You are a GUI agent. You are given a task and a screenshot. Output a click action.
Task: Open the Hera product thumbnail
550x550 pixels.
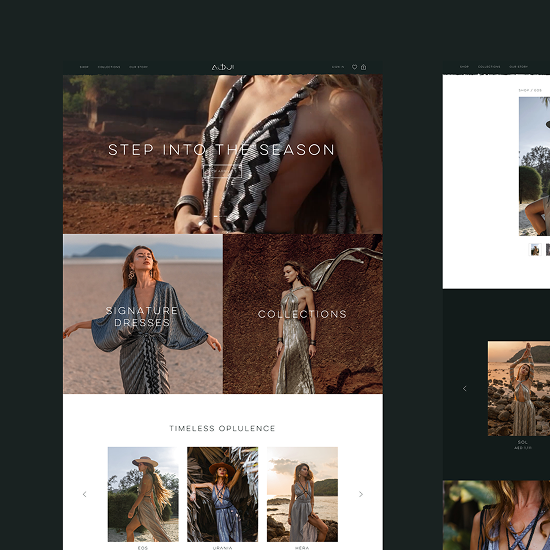(302, 494)
